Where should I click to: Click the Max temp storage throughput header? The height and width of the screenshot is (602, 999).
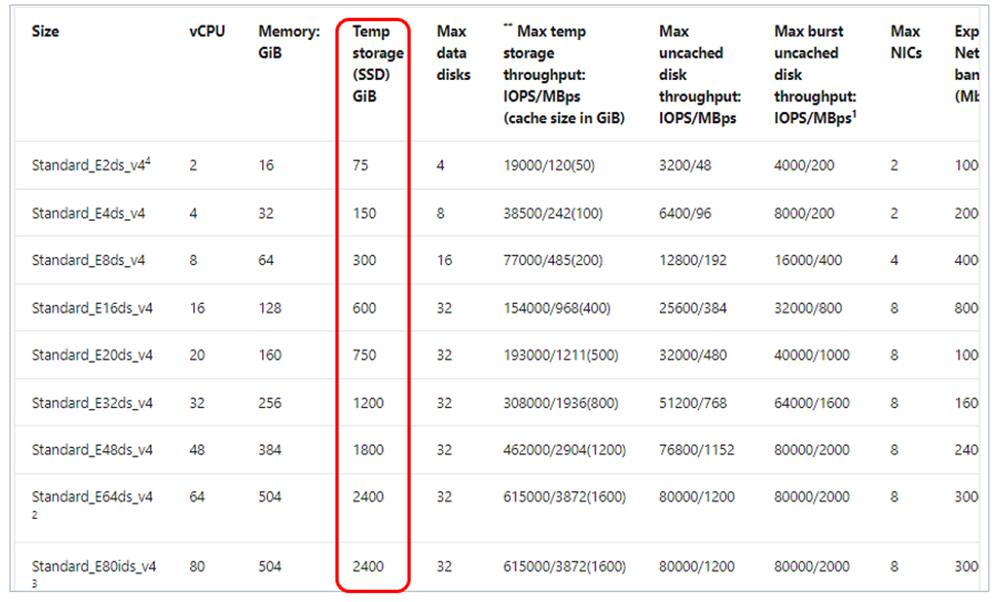(564, 75)
